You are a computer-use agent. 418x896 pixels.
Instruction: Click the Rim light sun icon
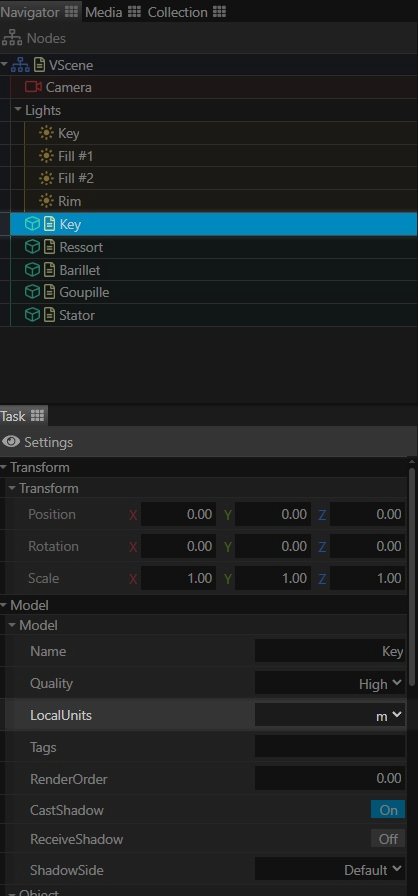click(x=46, y=201)
